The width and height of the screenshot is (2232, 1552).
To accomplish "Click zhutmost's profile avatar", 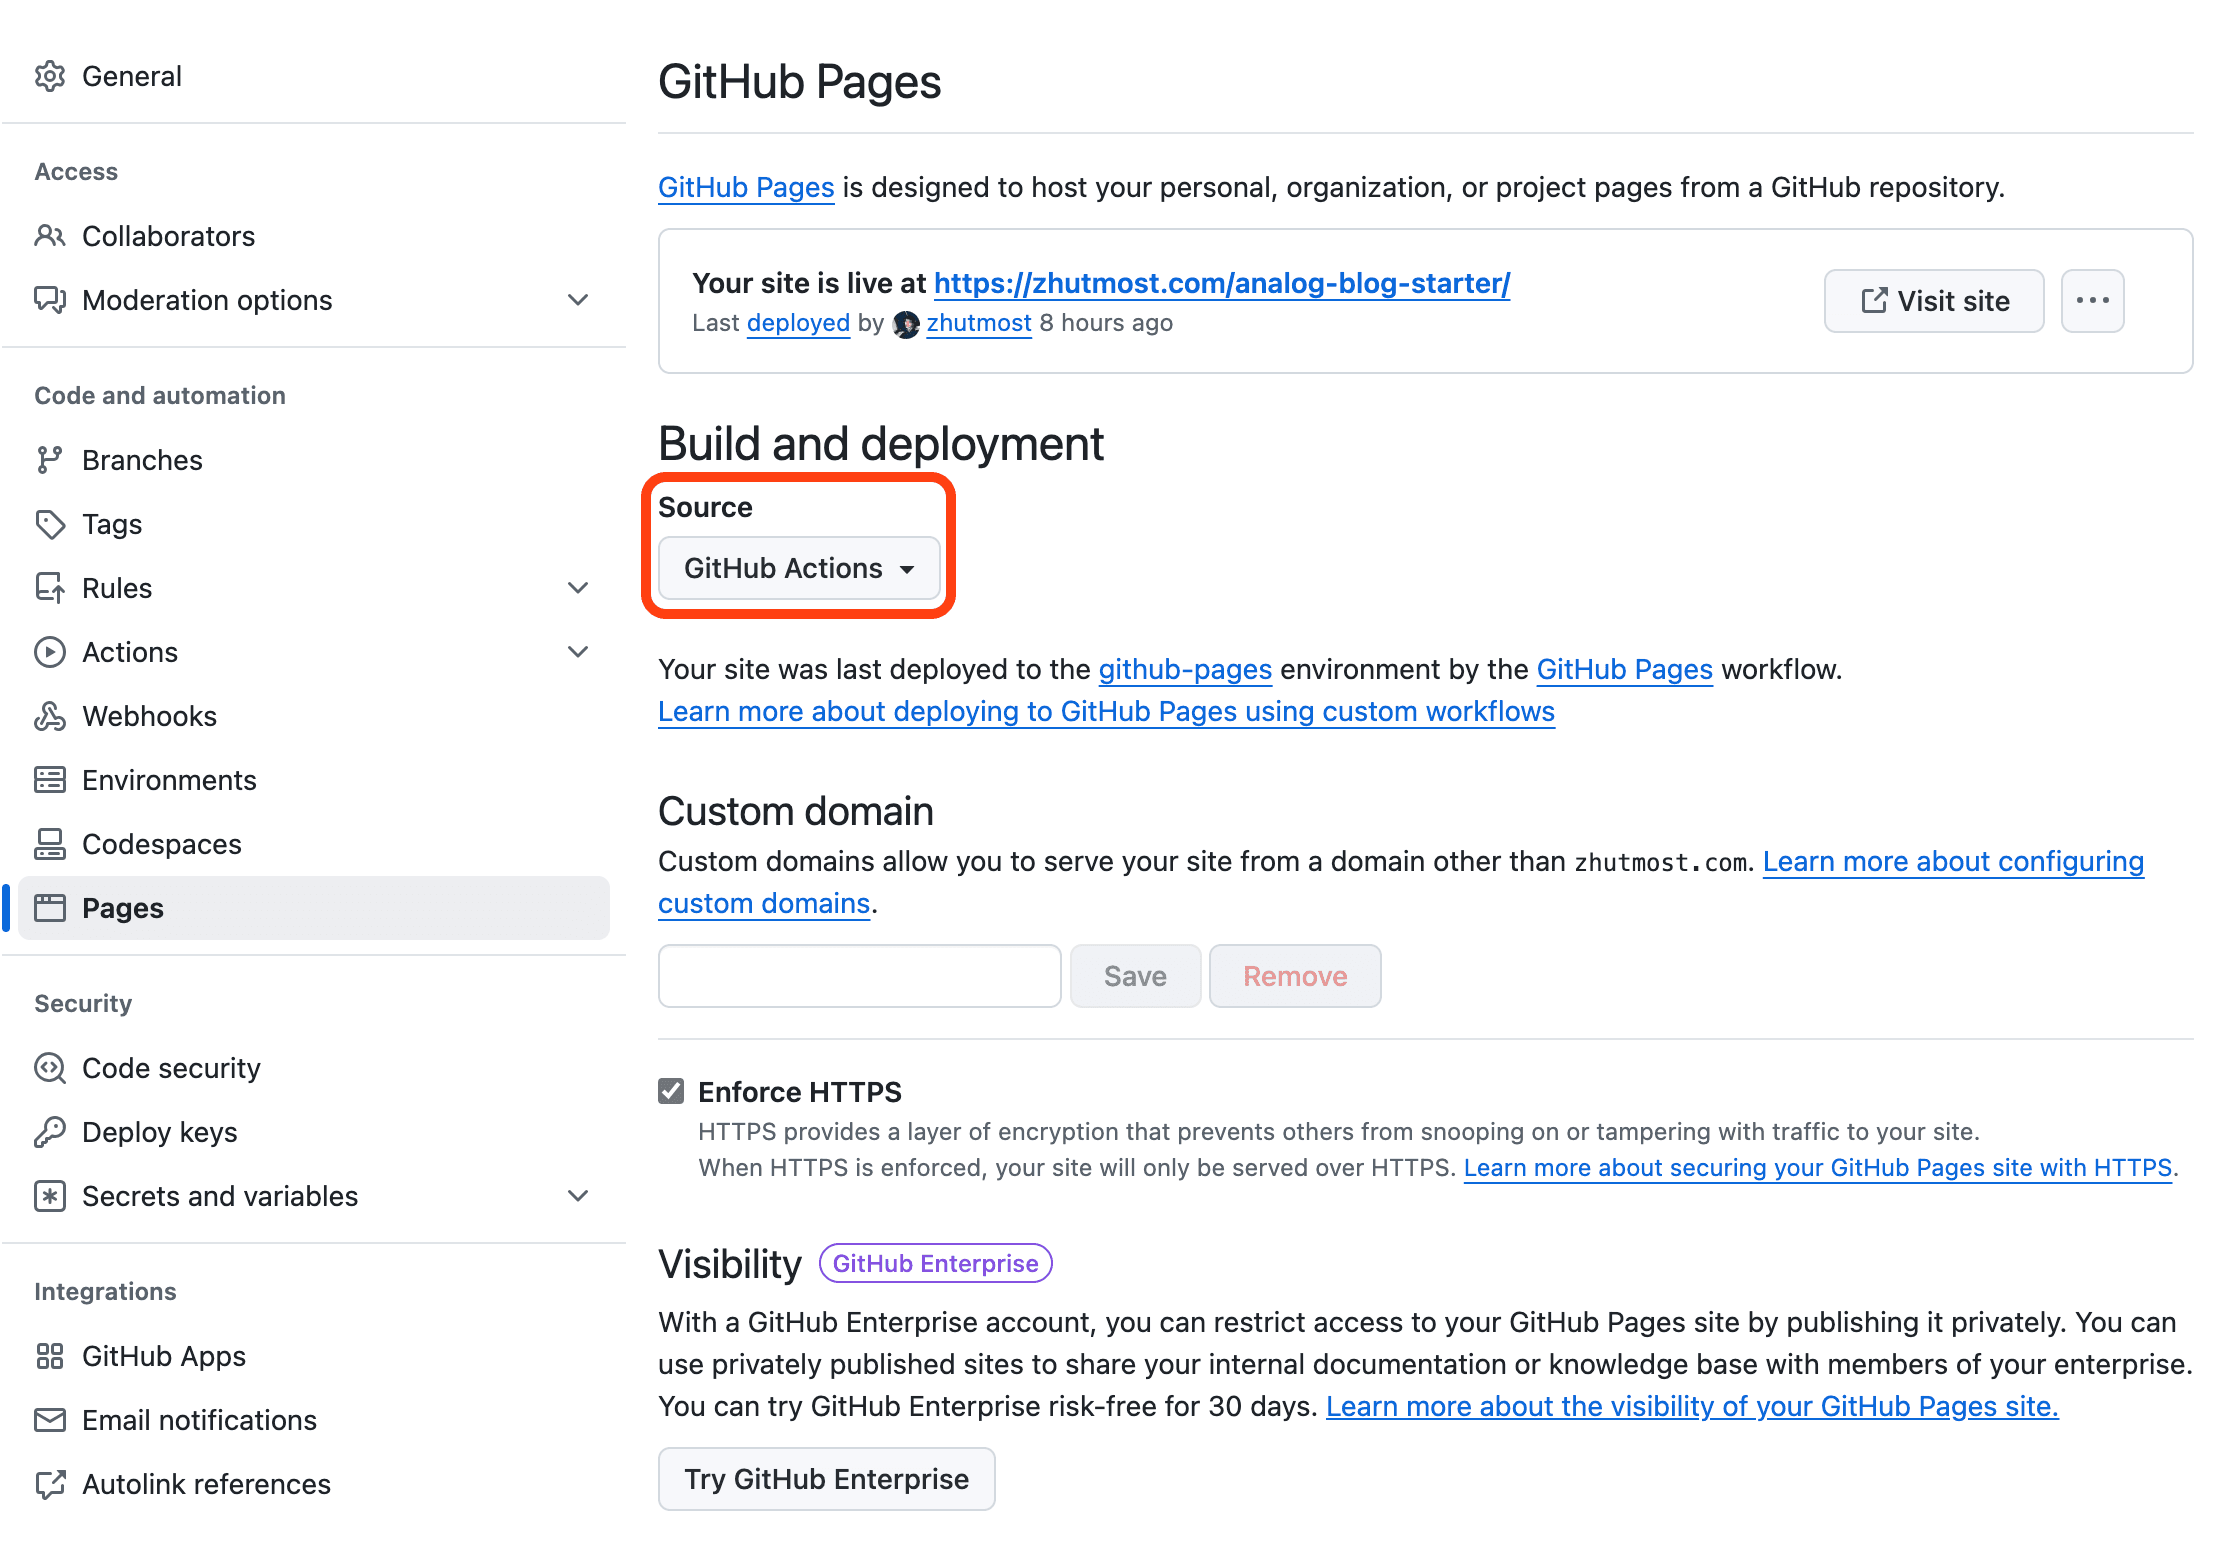I will coord(906,324).
